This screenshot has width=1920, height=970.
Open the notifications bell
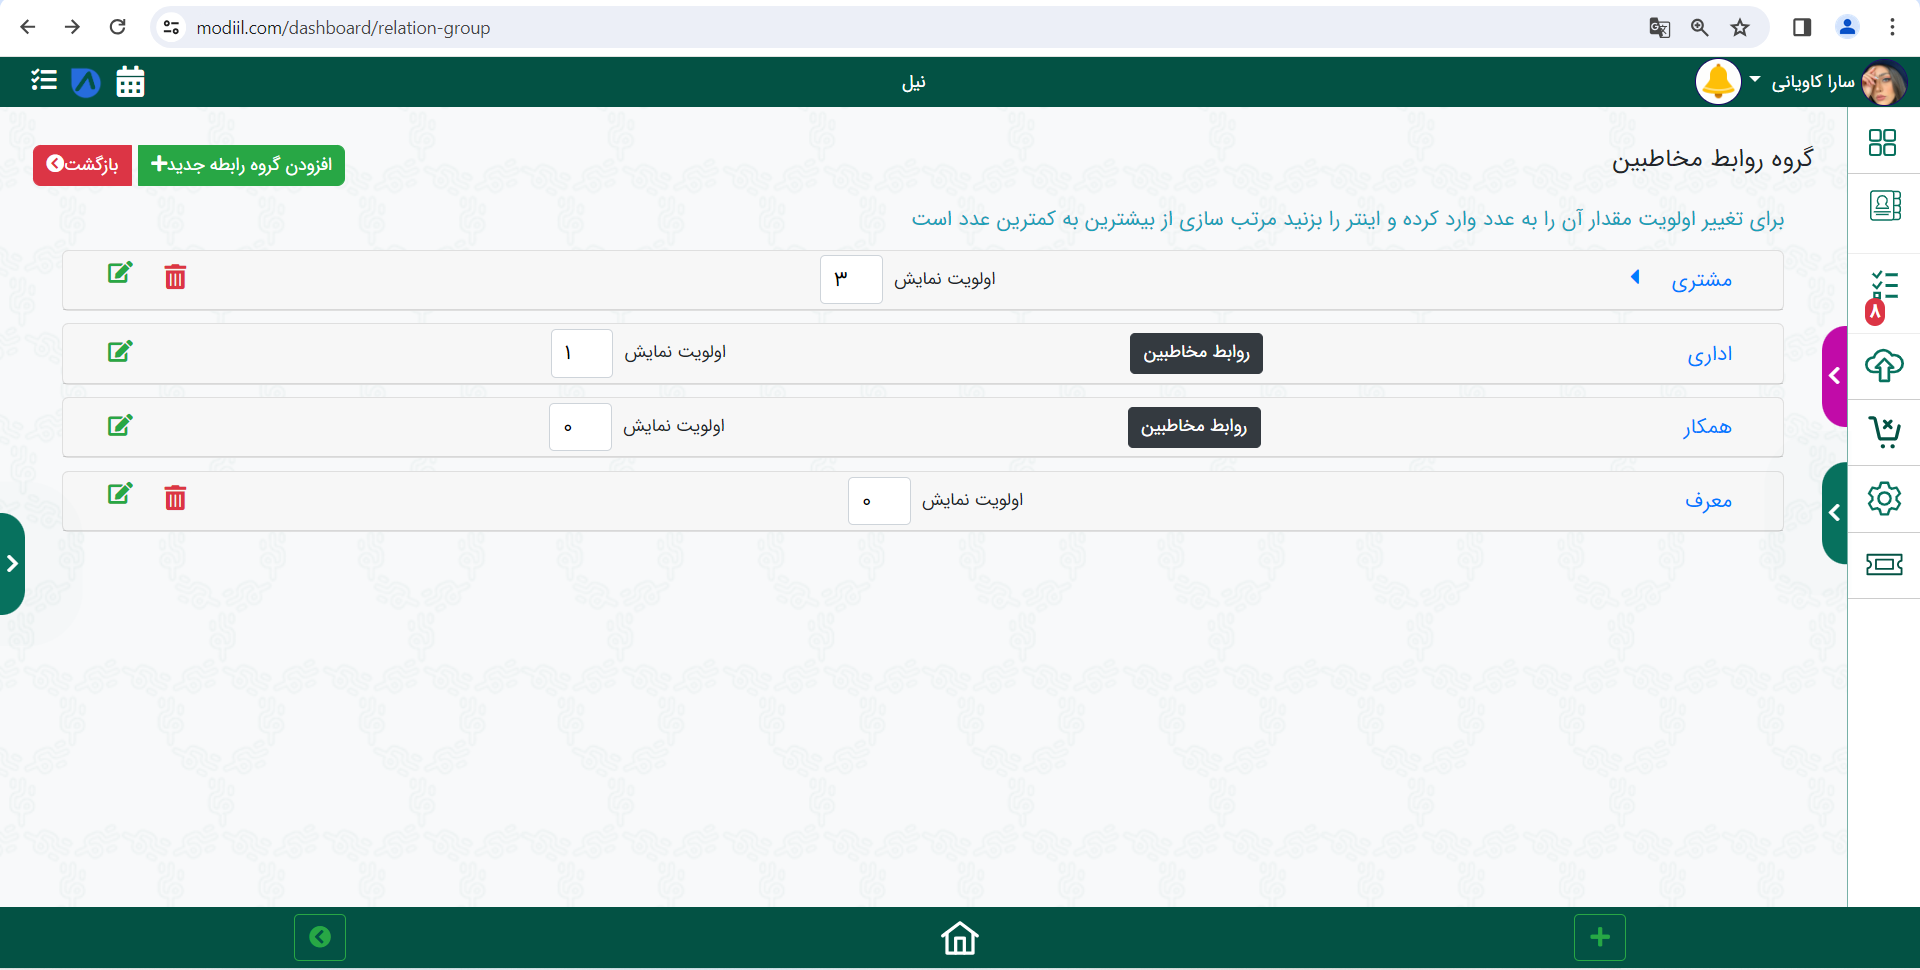coord(1718,82)
